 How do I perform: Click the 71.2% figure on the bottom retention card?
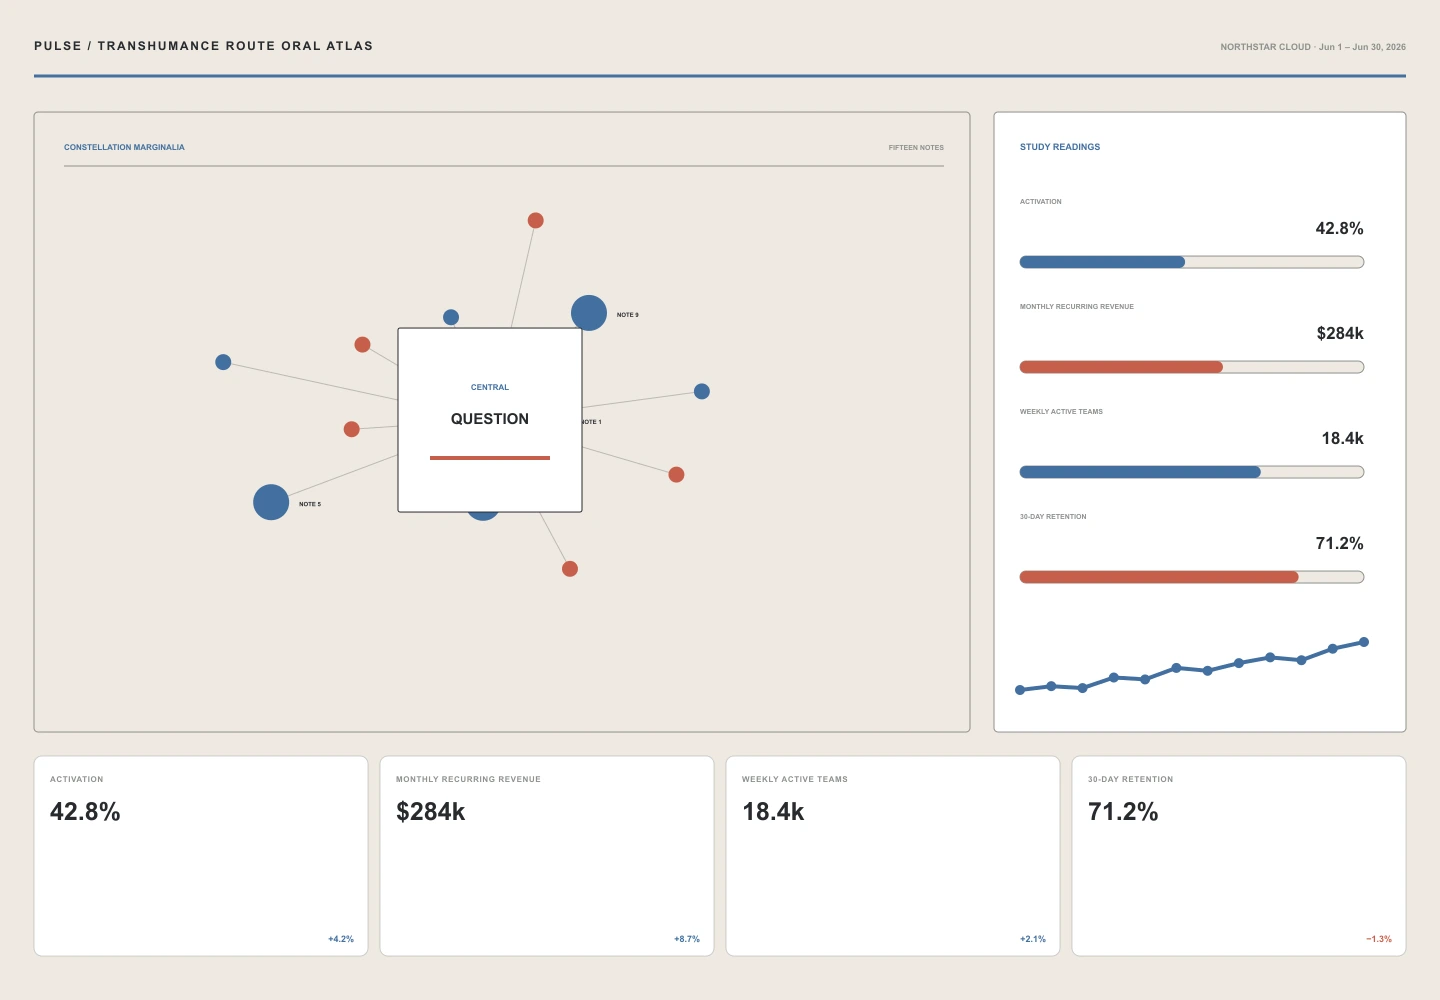click(x=1123, y=812)
